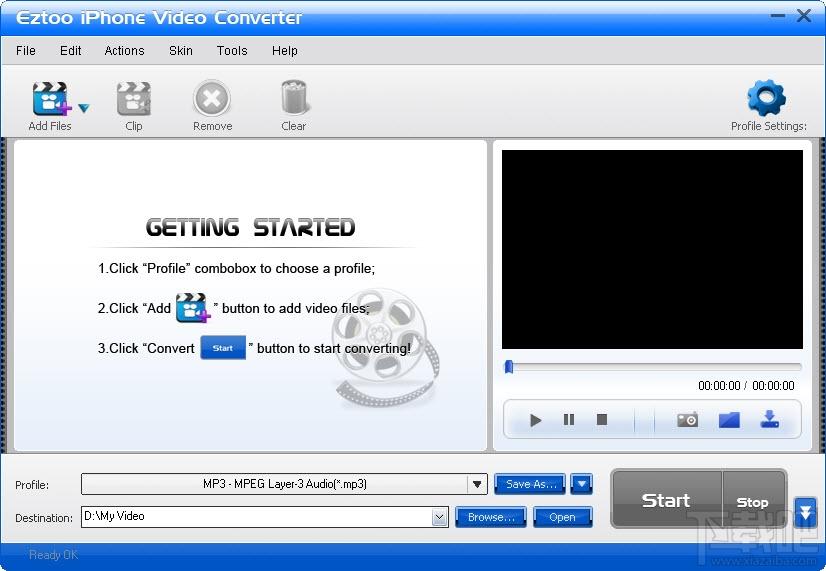This screenshot has height=571, width=826.
Task: Click the download arrow icon under preview
Action: click(x=769, y=420)
